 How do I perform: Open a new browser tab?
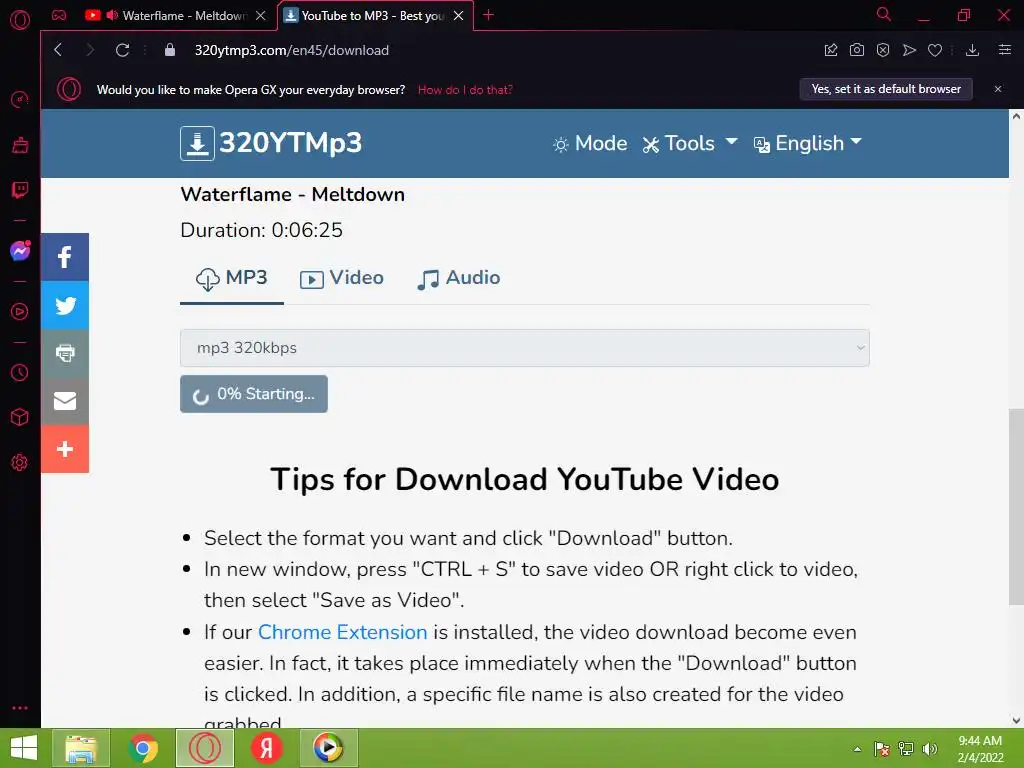(488, 15)
